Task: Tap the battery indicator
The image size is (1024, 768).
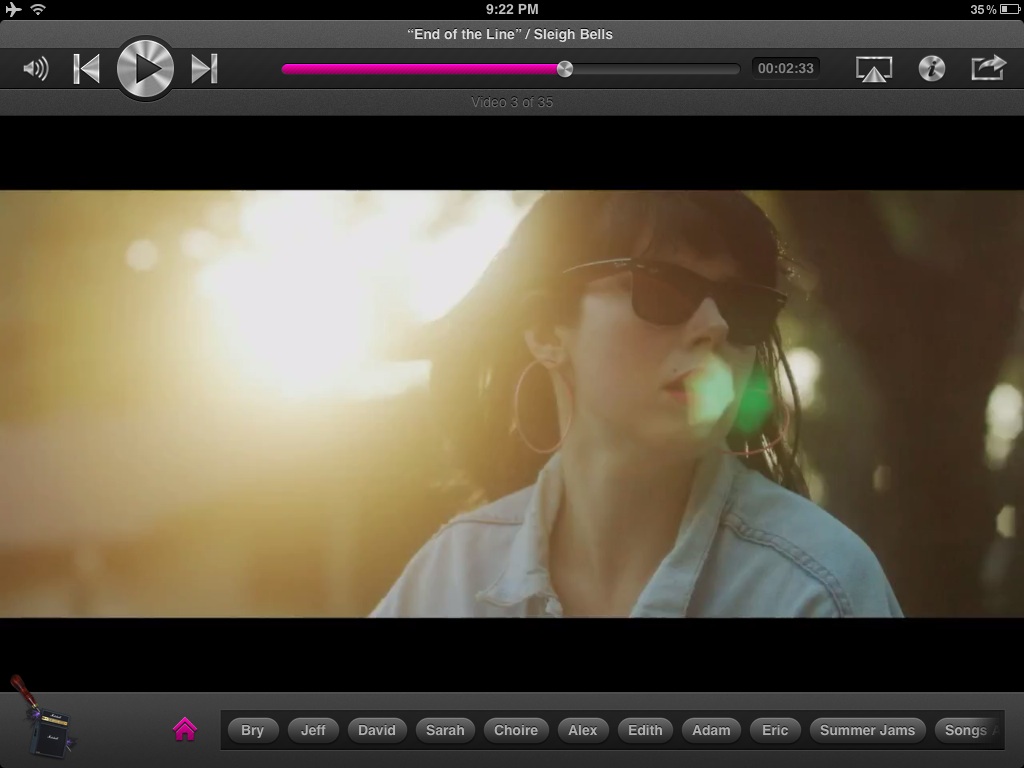Action: pyautogui.click(x=1009, y=9)
